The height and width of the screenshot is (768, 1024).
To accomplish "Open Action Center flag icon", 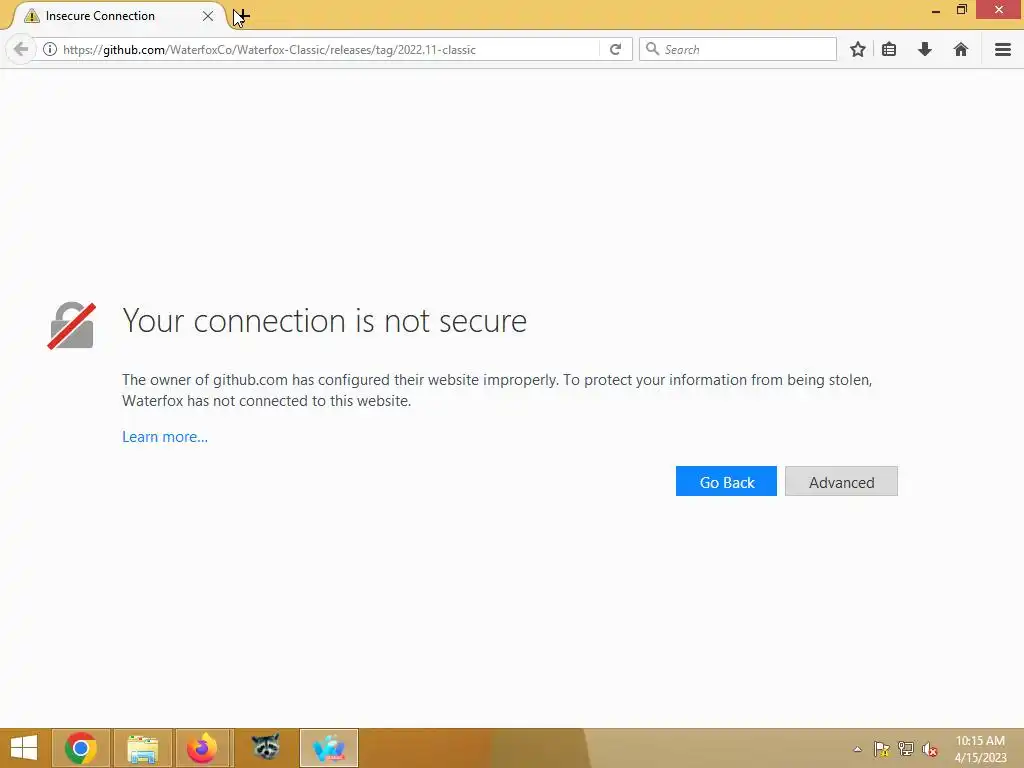I will pos(882,749).
